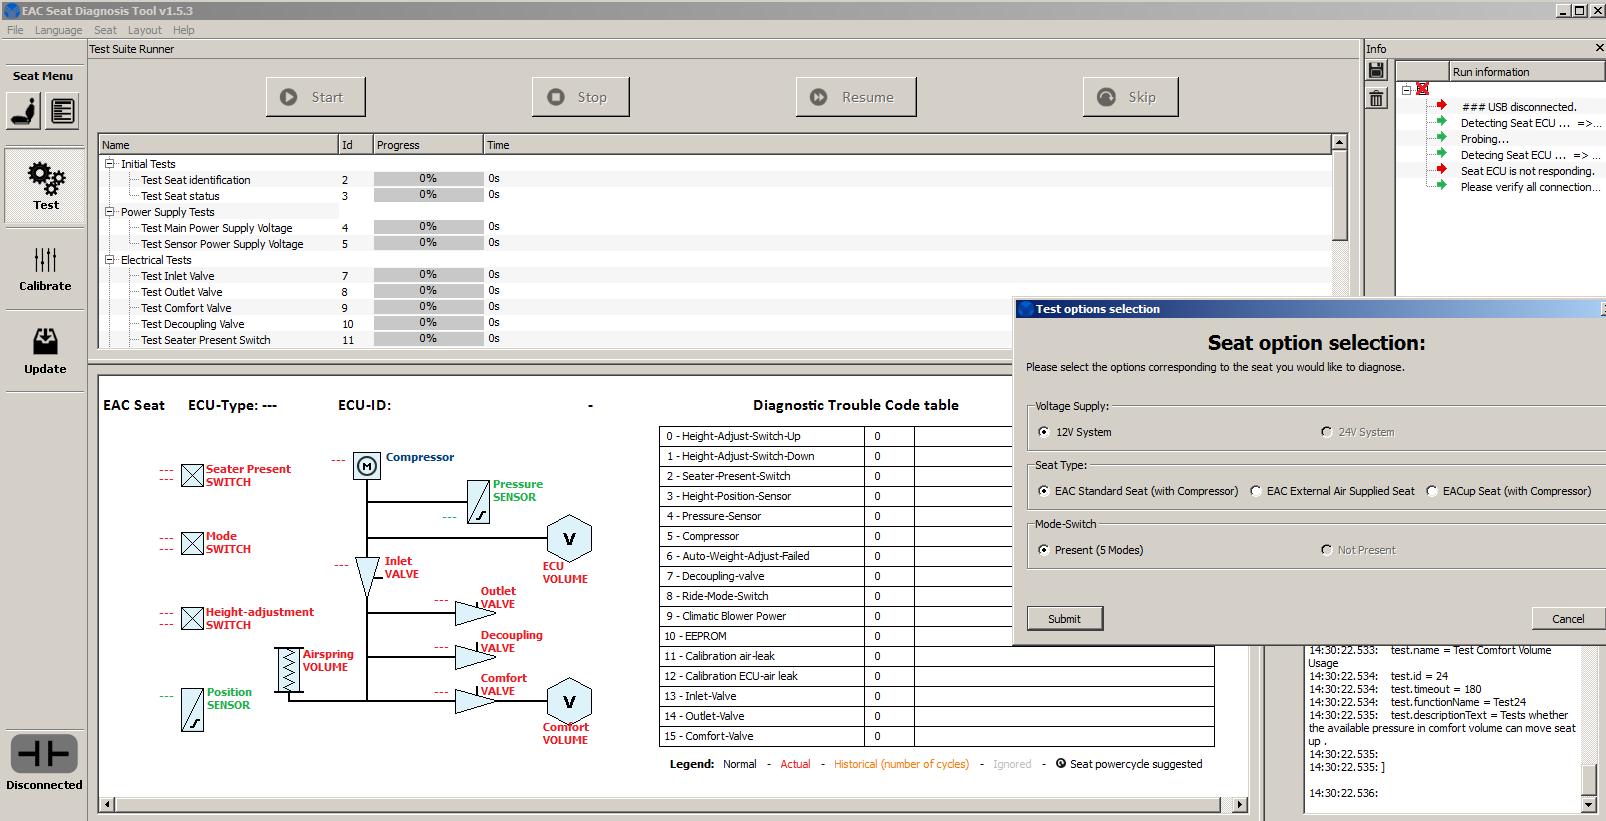Viewport: 1606px width, 821px height.
Task: Click the Skip test button
Action: [x=1131, y=97]
